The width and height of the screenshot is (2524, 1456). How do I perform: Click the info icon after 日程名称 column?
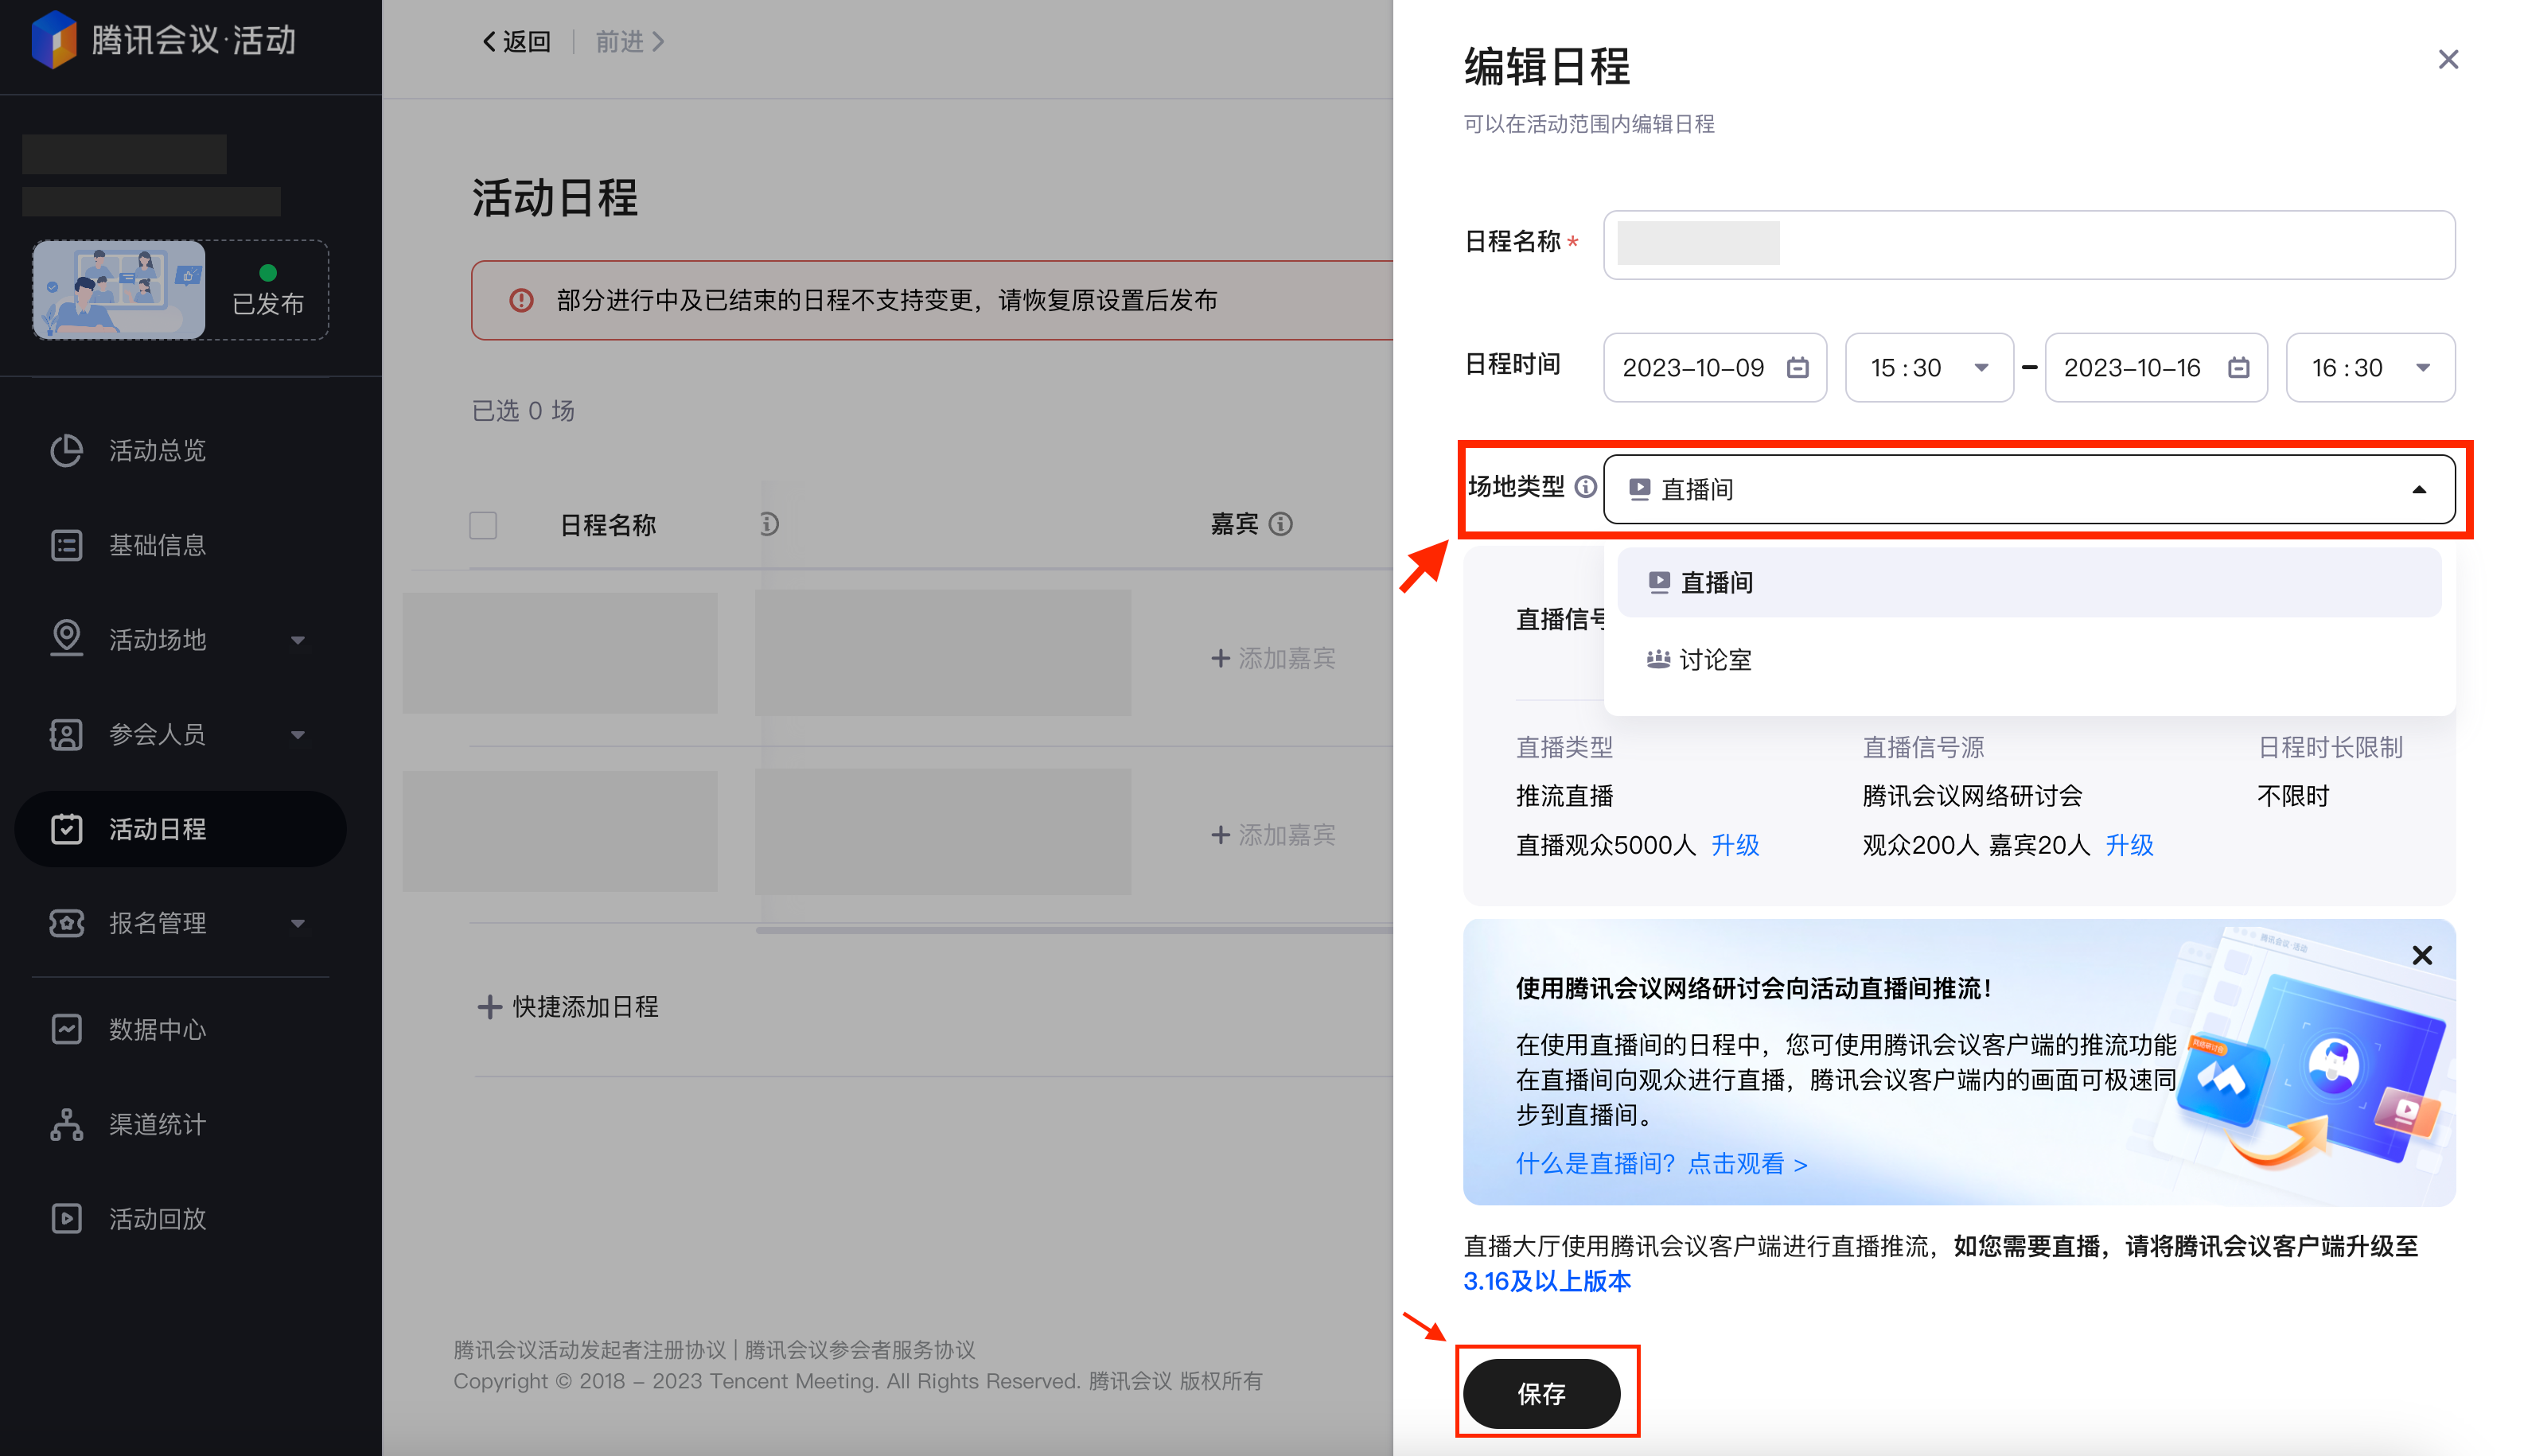(768, 524)
